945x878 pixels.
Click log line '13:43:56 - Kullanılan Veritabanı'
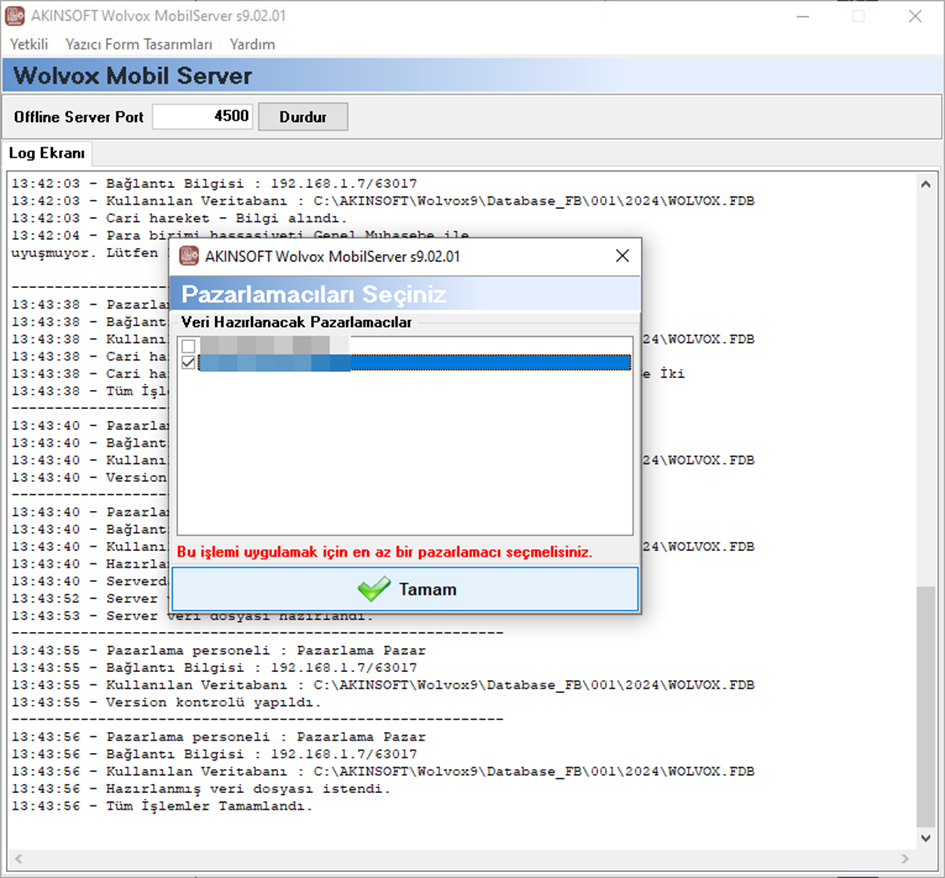[x=383, y=771]
